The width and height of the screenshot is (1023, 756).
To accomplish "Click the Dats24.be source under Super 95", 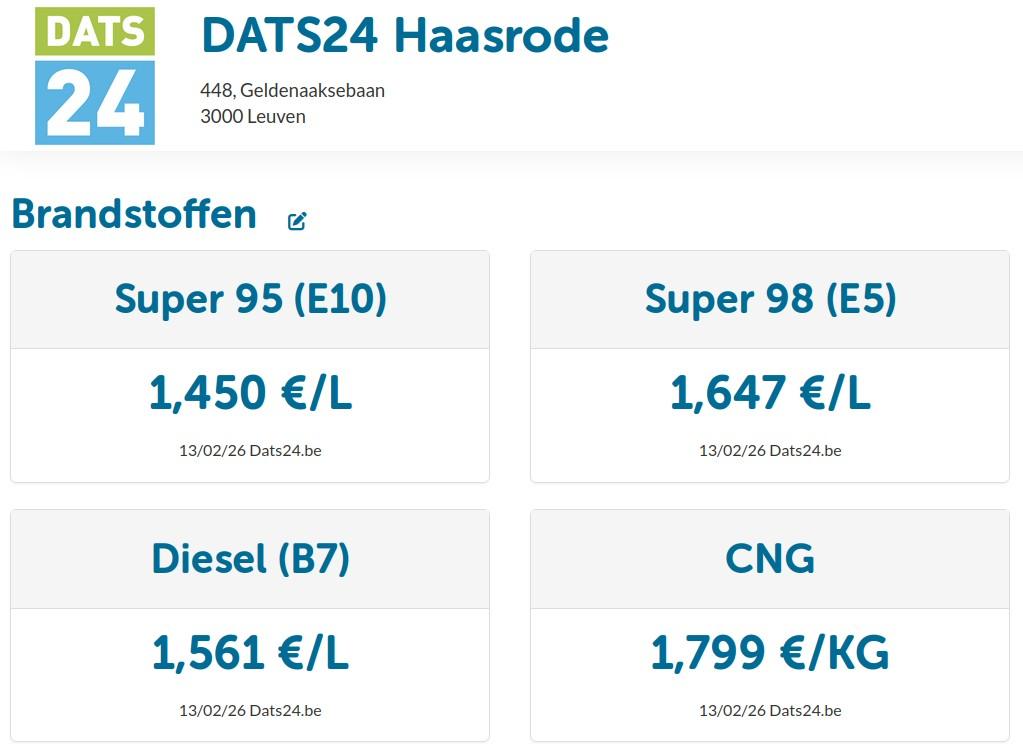I will coord(285,451).
